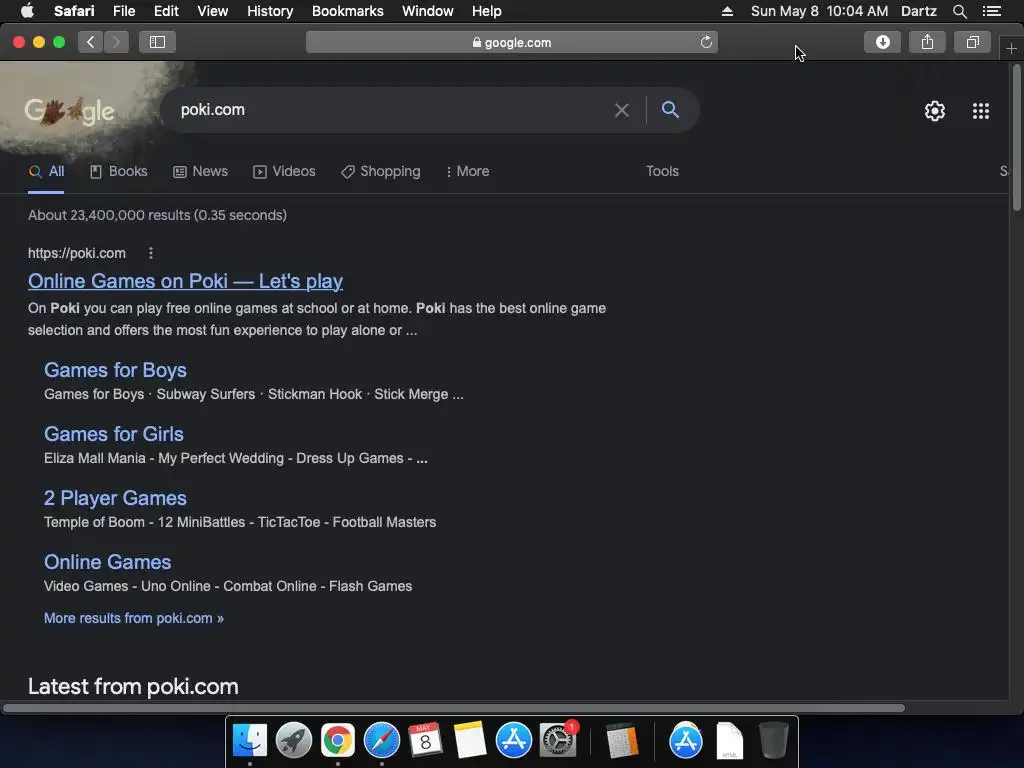The width and height of the screenshot is (1024, 768).
Task: Open the Online Games sitelink
Action: coord(107,562)
